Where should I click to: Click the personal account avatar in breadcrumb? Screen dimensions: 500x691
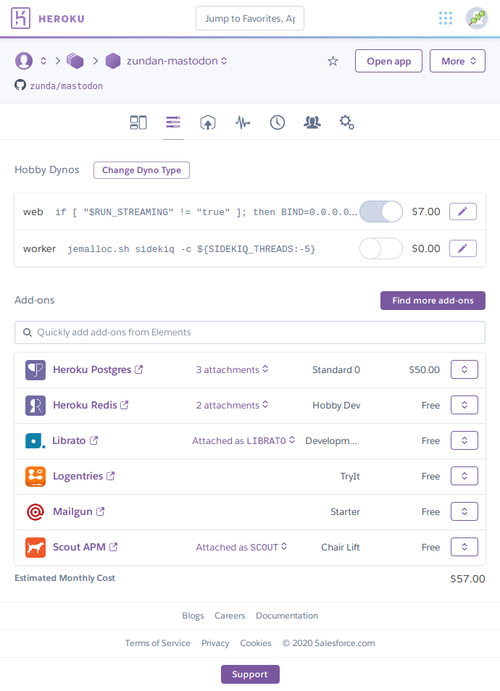(24, 61)
